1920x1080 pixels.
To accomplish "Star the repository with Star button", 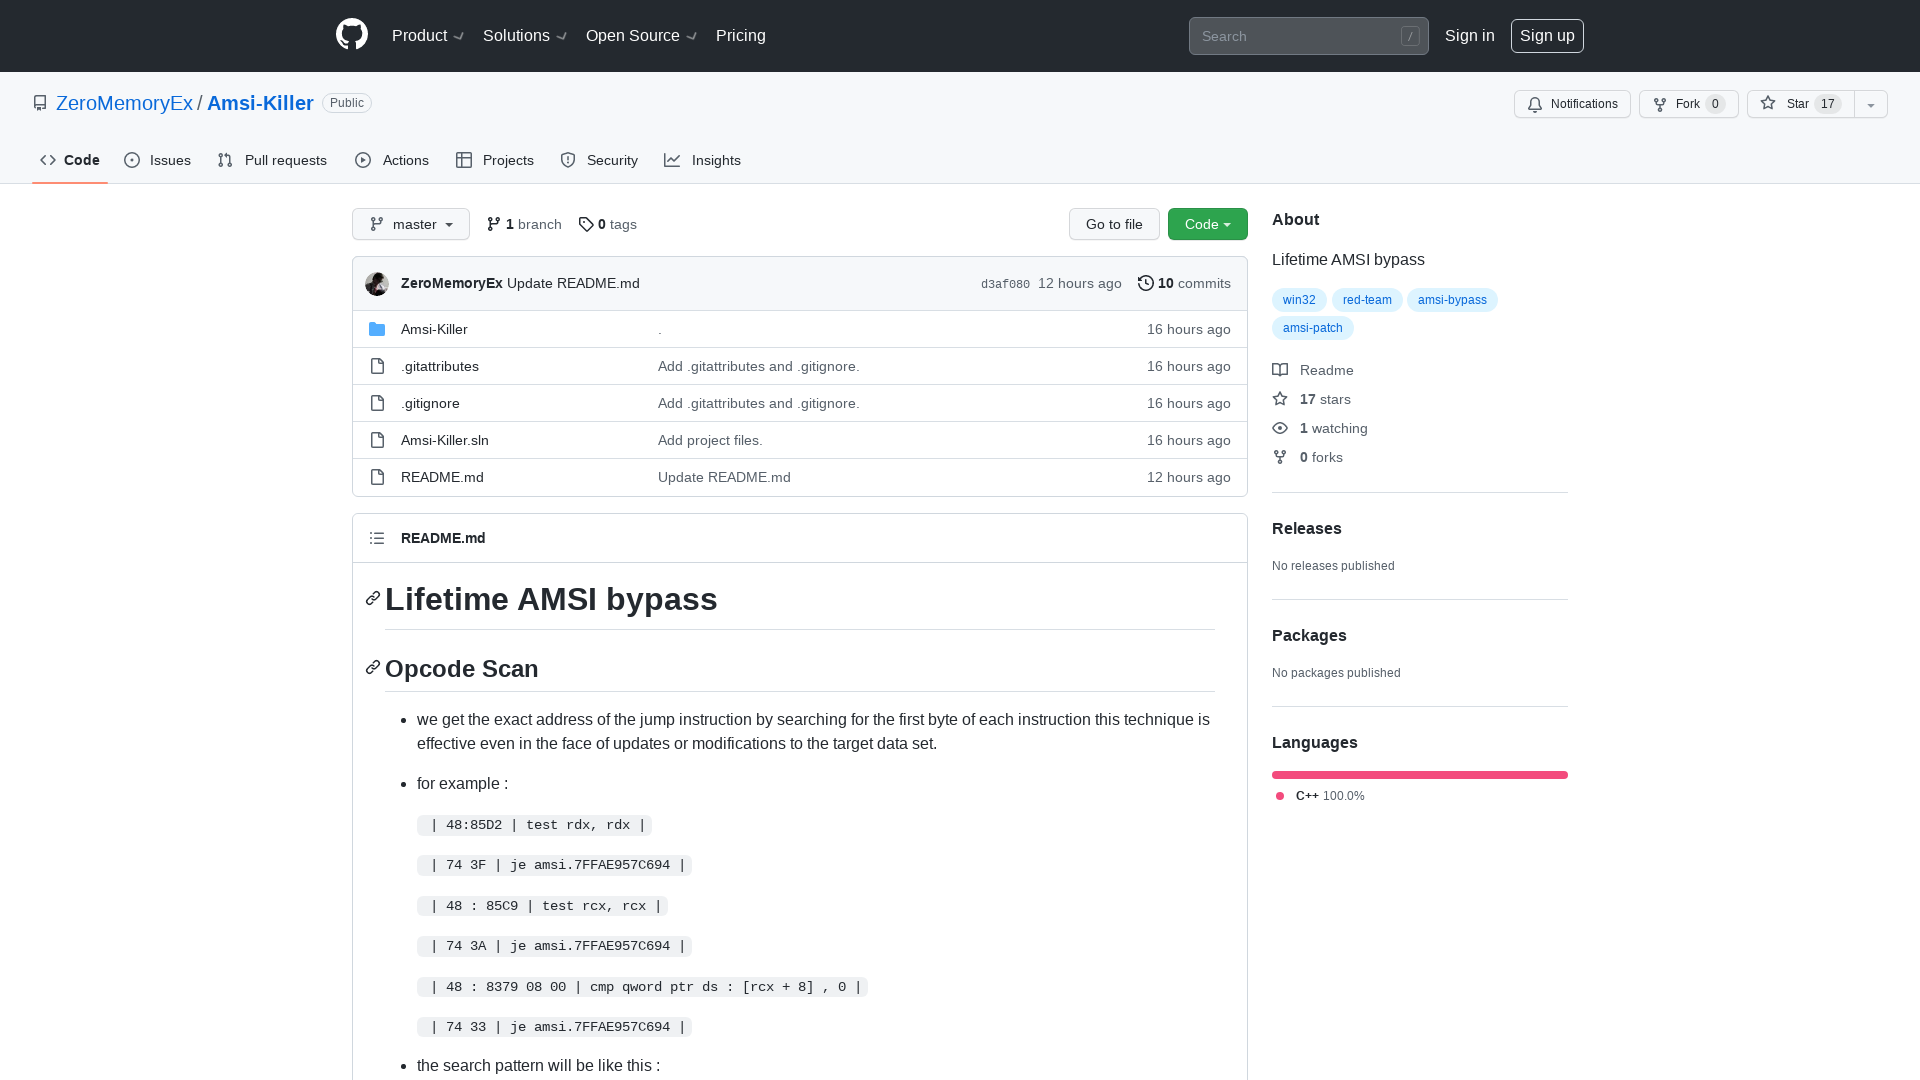I will tap(1801, 104).
